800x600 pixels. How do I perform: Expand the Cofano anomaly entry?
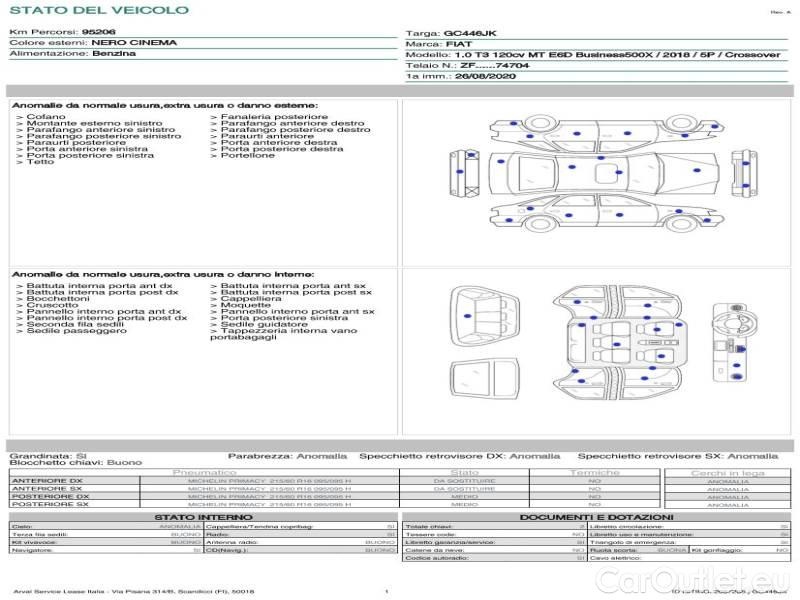pyautogui.click(x=46, y=117)
